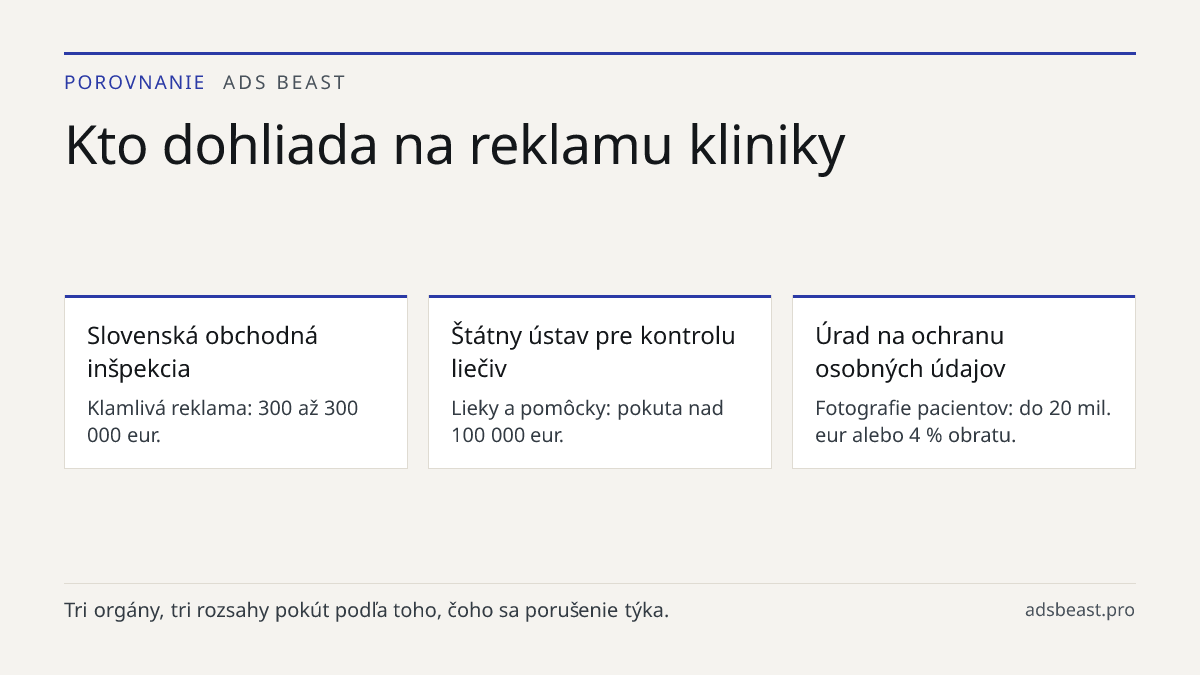The width and height of the screenshot is (1200, 675).
Task: Click the heading Kto dohliada na reklamu kliniky
Action: pyautogui.click(x=455, y=146)
